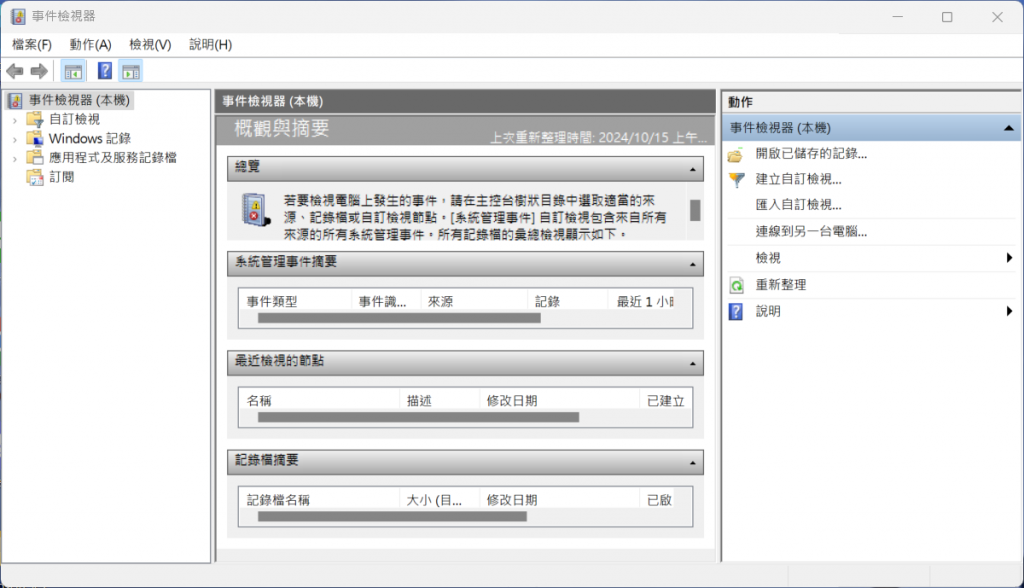Screen dimensions: 1024x588
Task: Expand the Windows 記錄 tree node
Action: (x=14, y=139)
